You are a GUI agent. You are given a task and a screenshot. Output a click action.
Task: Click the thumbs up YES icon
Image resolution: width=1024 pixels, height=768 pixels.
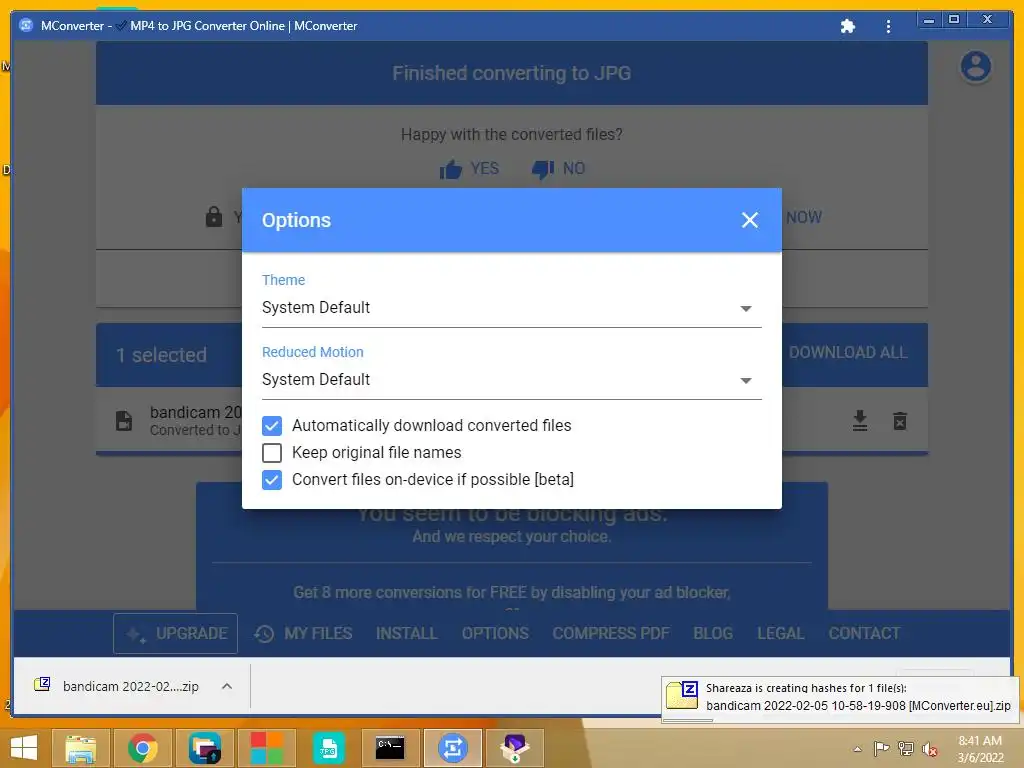tap(451, 169)
